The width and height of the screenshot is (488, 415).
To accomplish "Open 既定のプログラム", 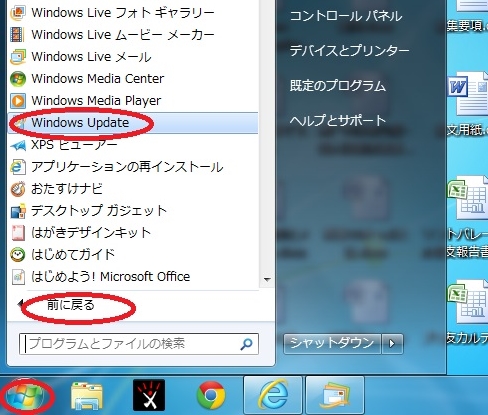I will pos(338,86).
